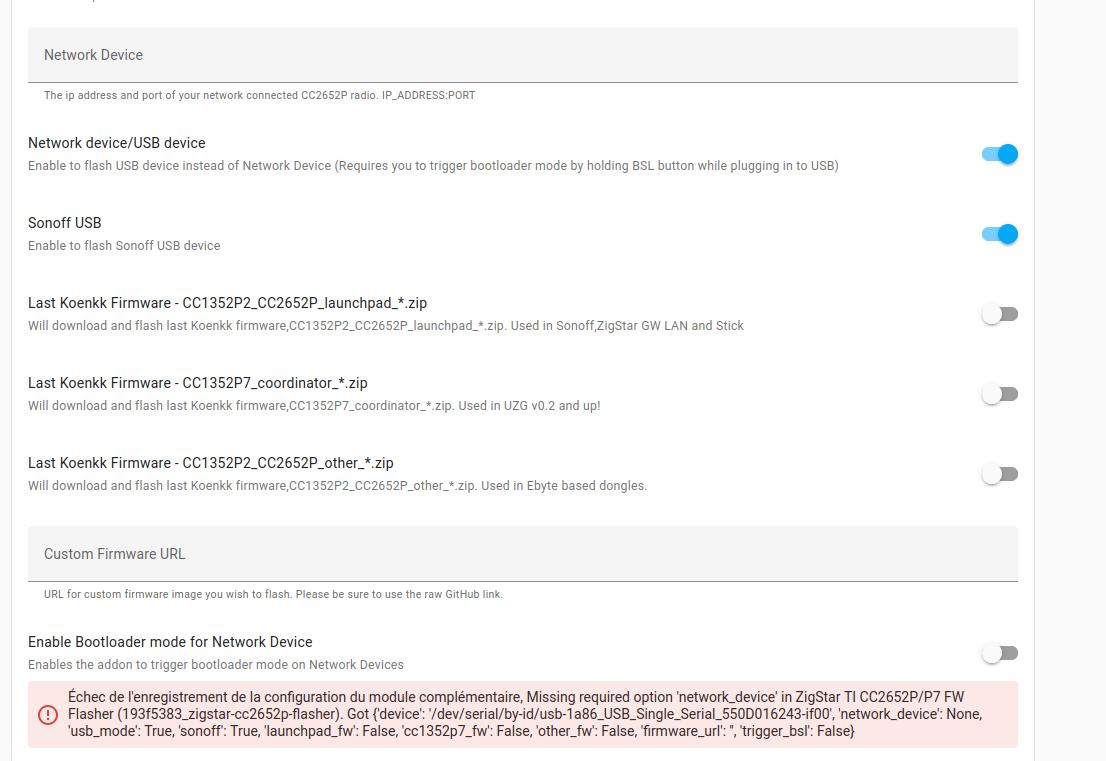
Task: Click the error message about missing network_device
Action: coord(525,714)
